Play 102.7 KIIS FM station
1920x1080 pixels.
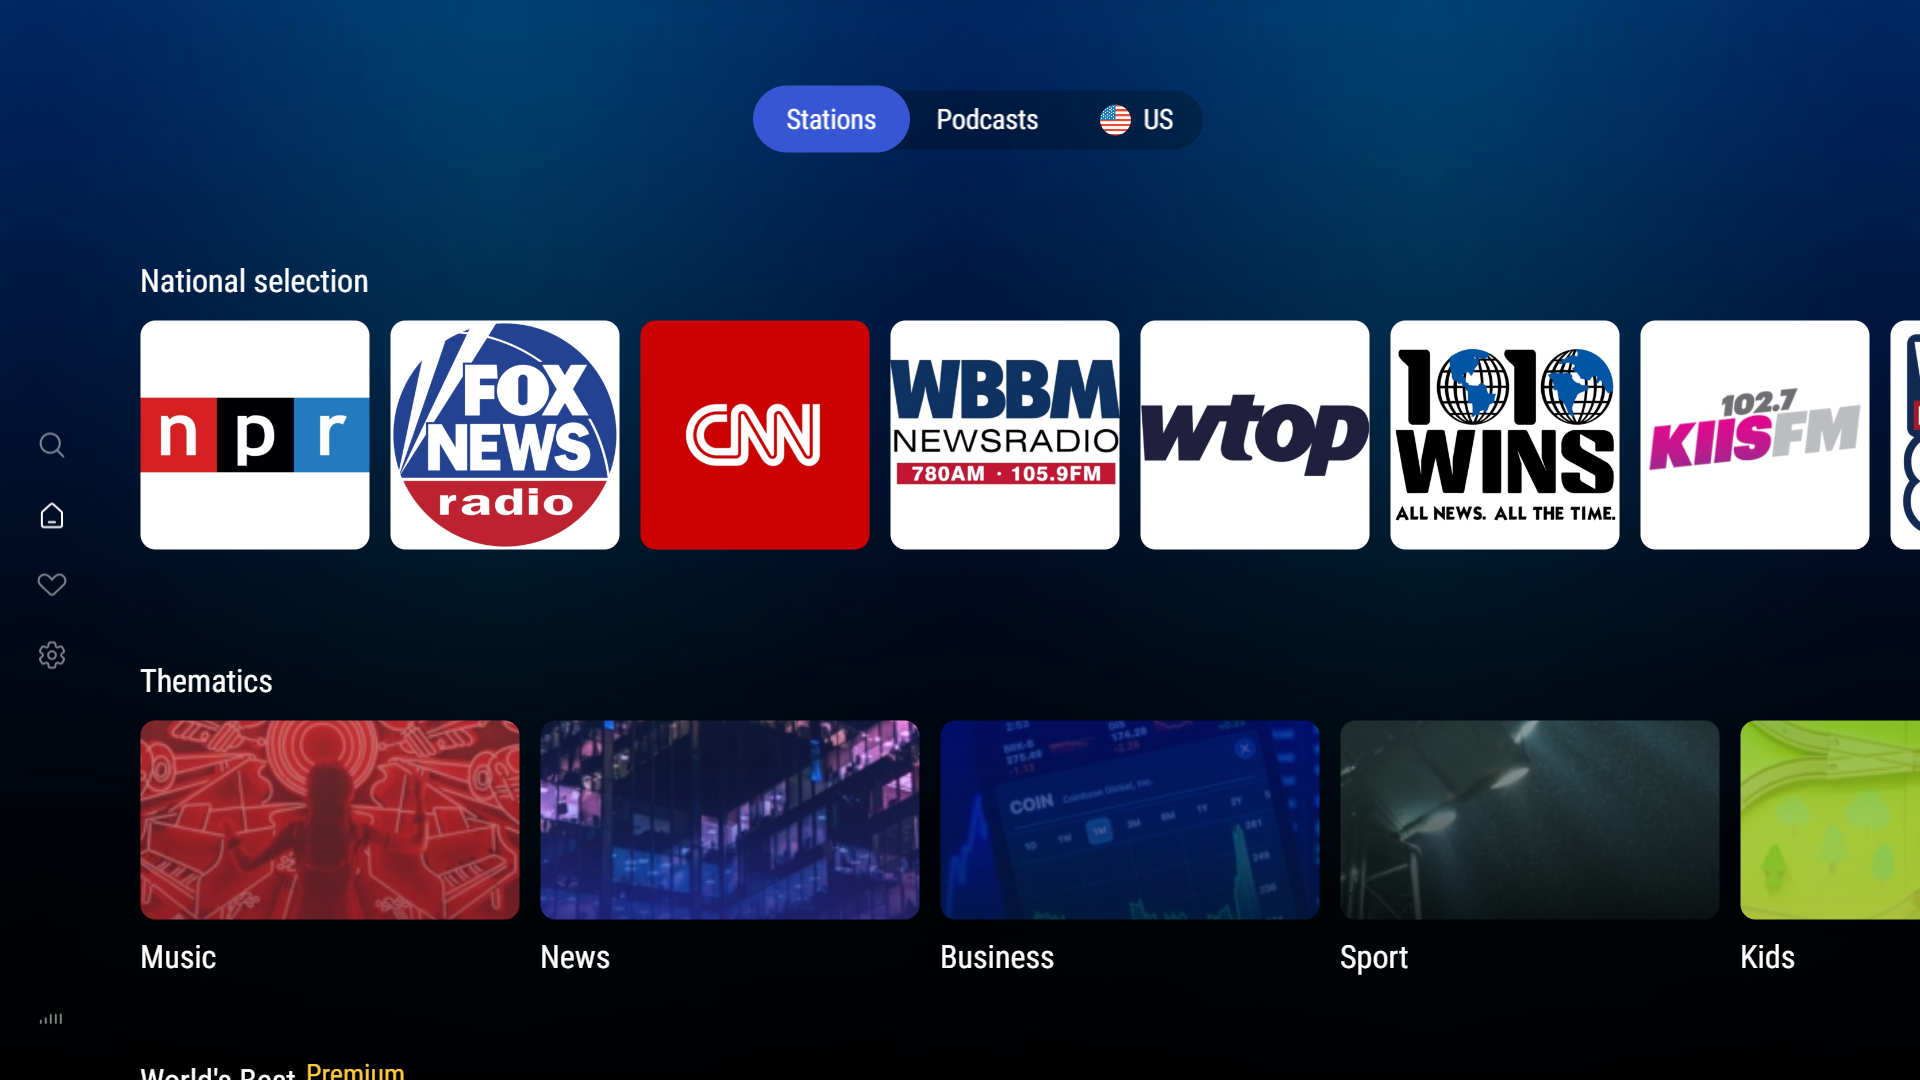coord(1755,435)
